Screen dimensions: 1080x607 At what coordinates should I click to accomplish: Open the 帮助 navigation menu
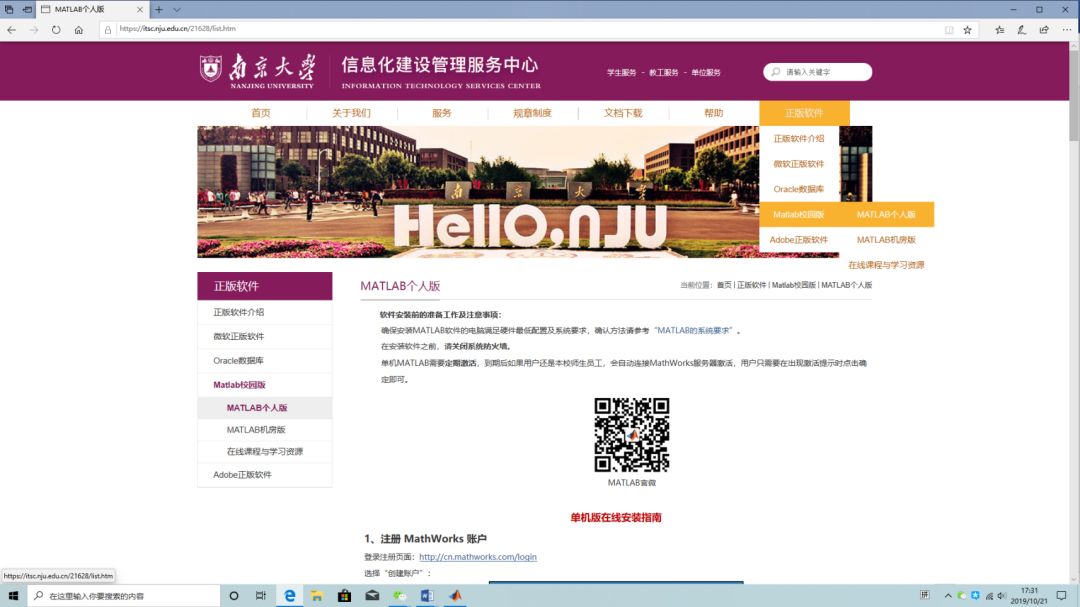point(714,113)
